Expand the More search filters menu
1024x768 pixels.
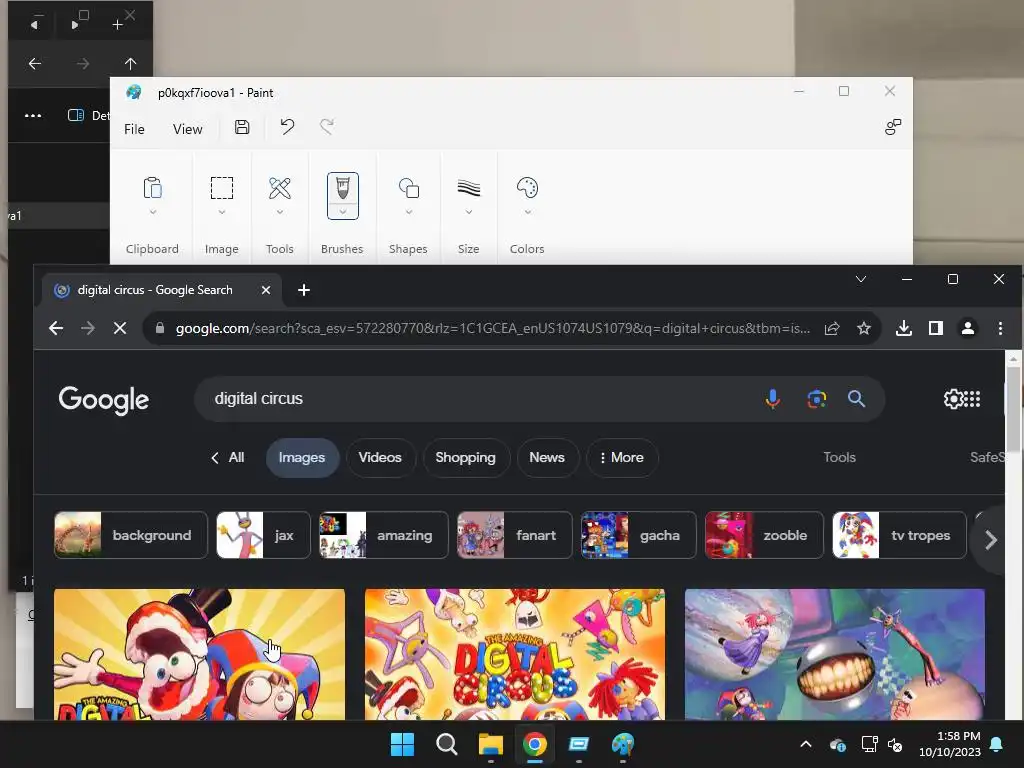tap(622, 457)
